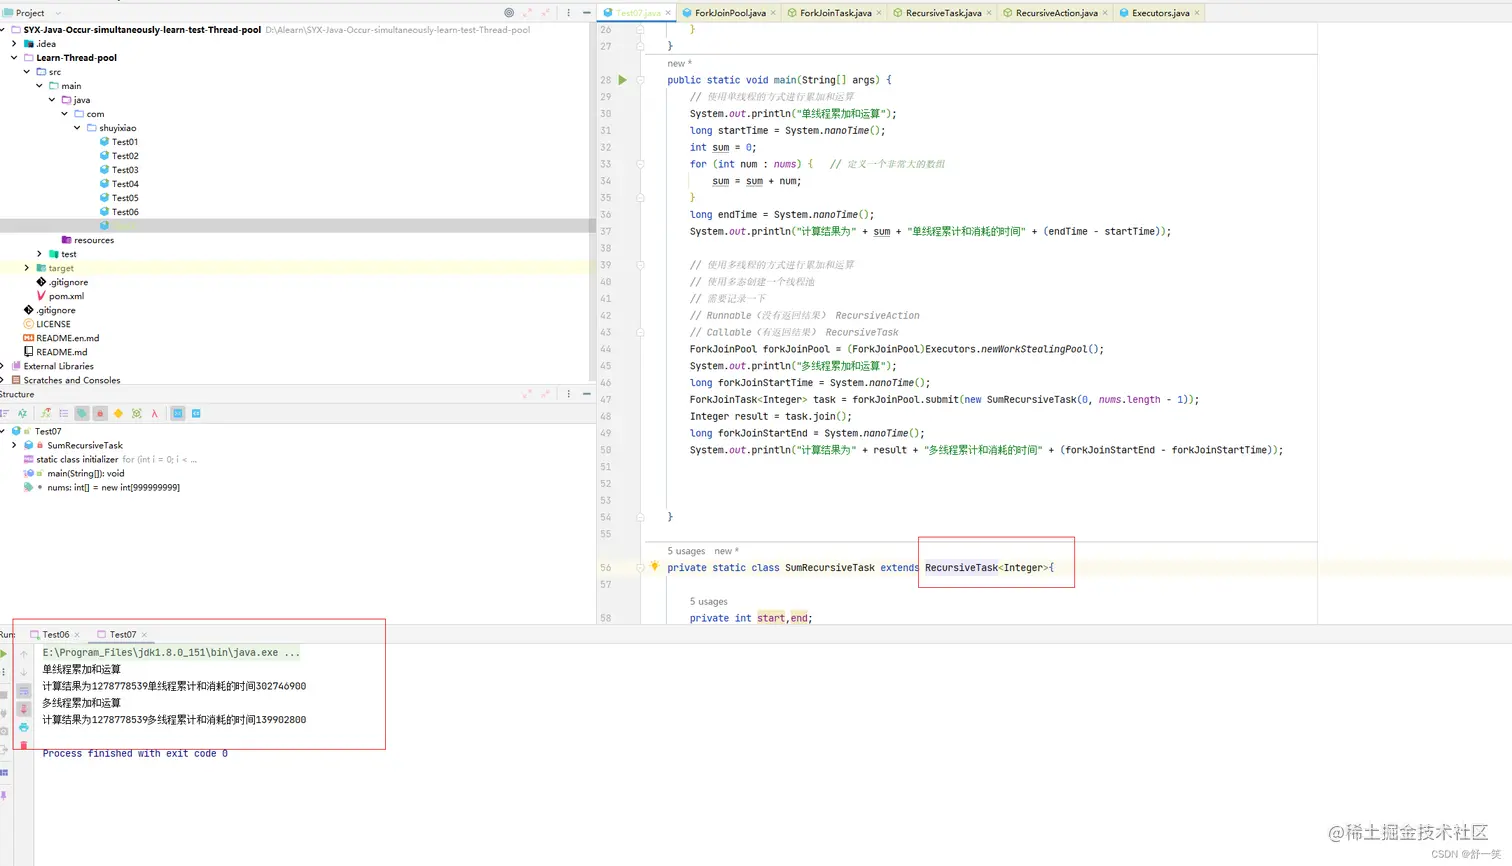
Task: Expand the target folder
Action: 27,268
